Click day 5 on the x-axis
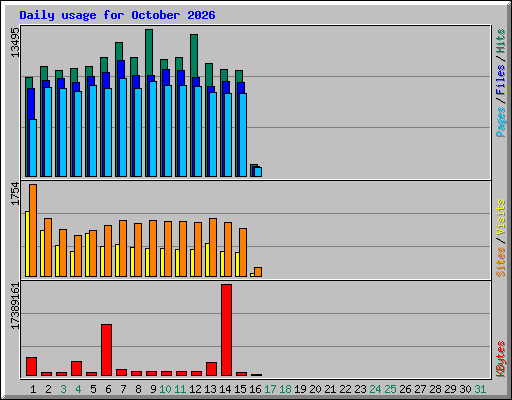Screen dimensions: 512x400 [93, 389]
